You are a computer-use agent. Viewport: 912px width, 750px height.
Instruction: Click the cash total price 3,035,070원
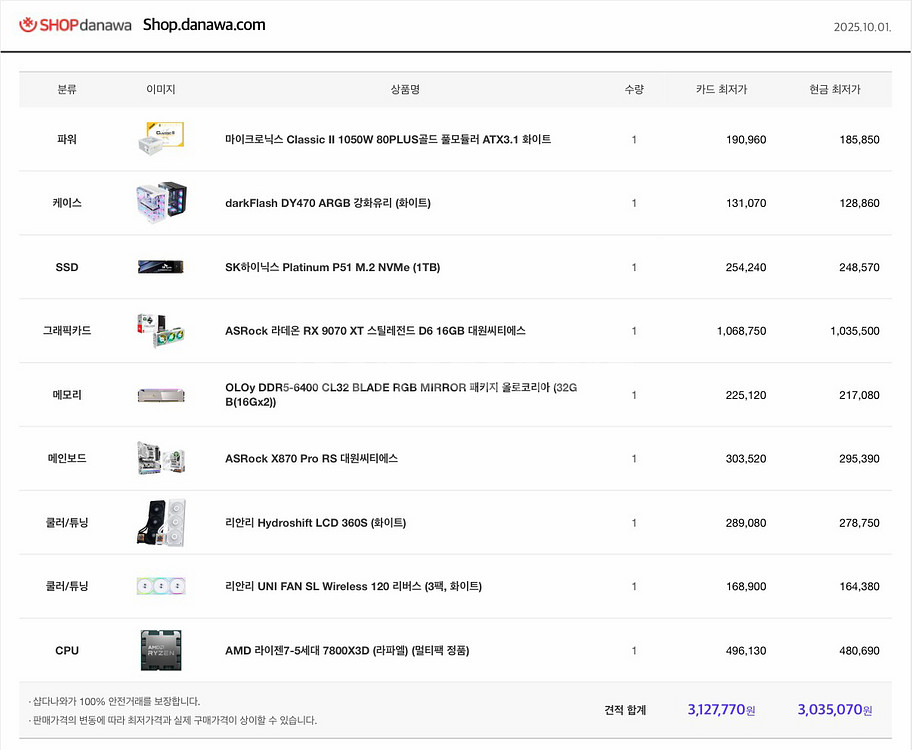coord(835,710)
